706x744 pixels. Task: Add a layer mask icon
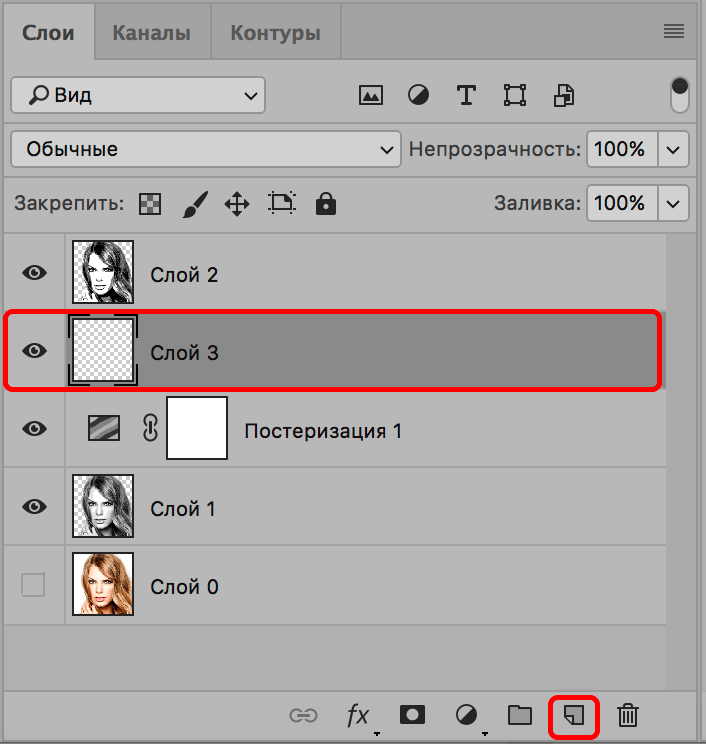pyautogui.click(x=411, y=715)
